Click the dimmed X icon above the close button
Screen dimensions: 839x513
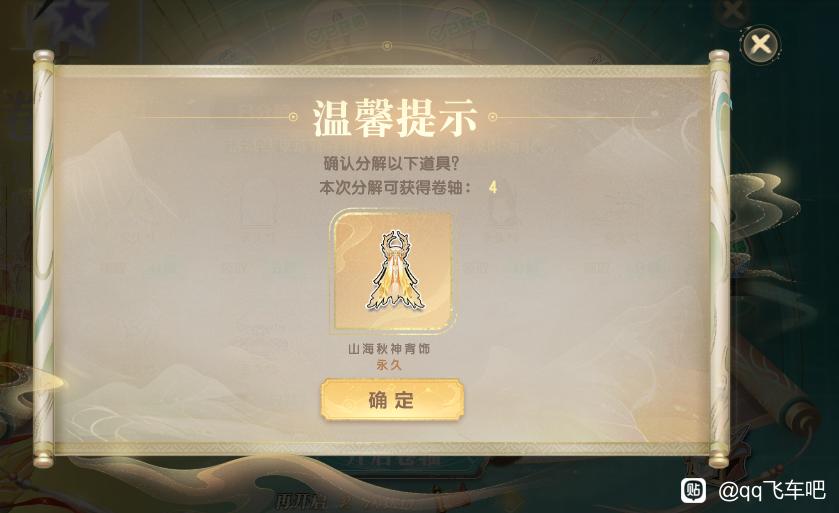click(x=732, y=10)
